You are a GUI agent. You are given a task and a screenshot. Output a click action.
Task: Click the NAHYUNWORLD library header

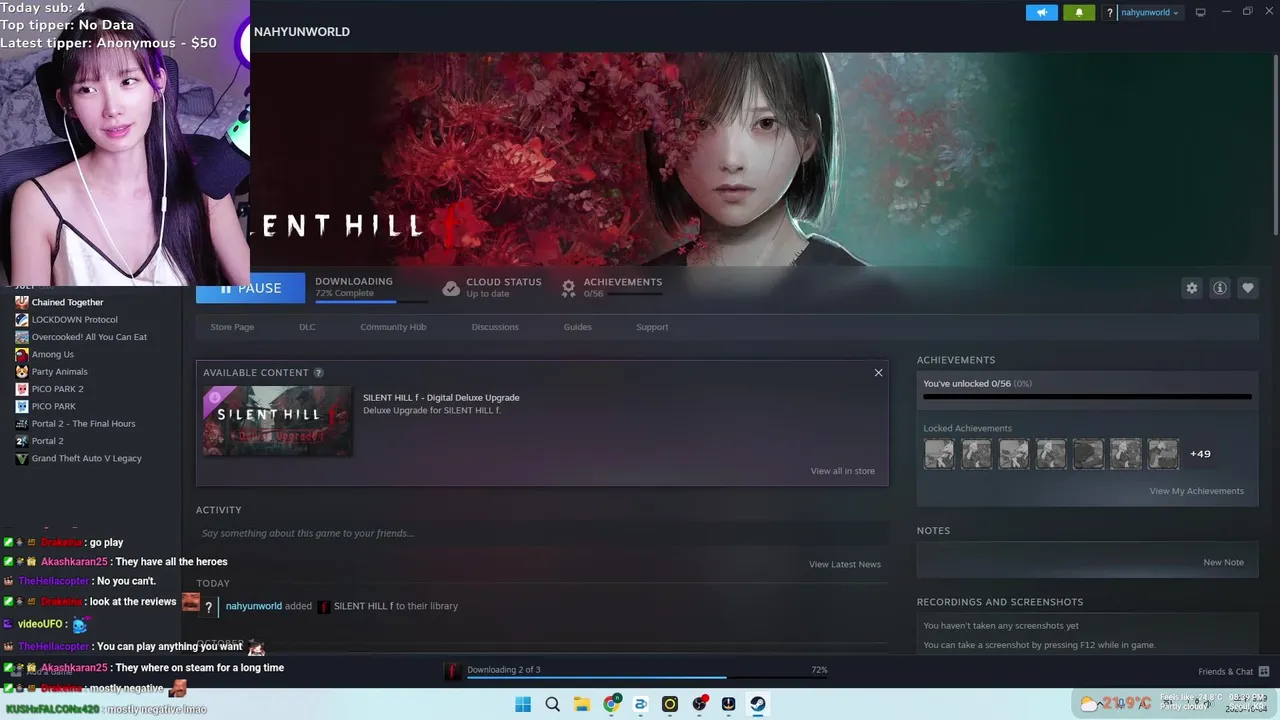[302, 32]
